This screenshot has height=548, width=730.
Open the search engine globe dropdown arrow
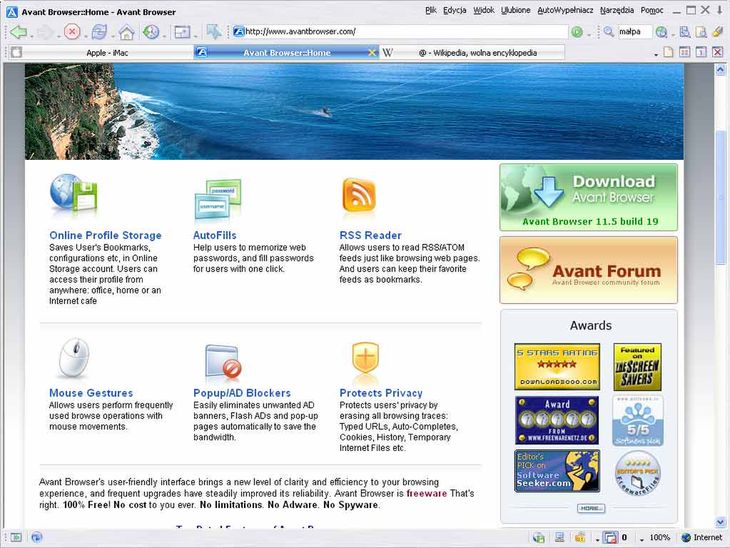click(x=673, y=35)
